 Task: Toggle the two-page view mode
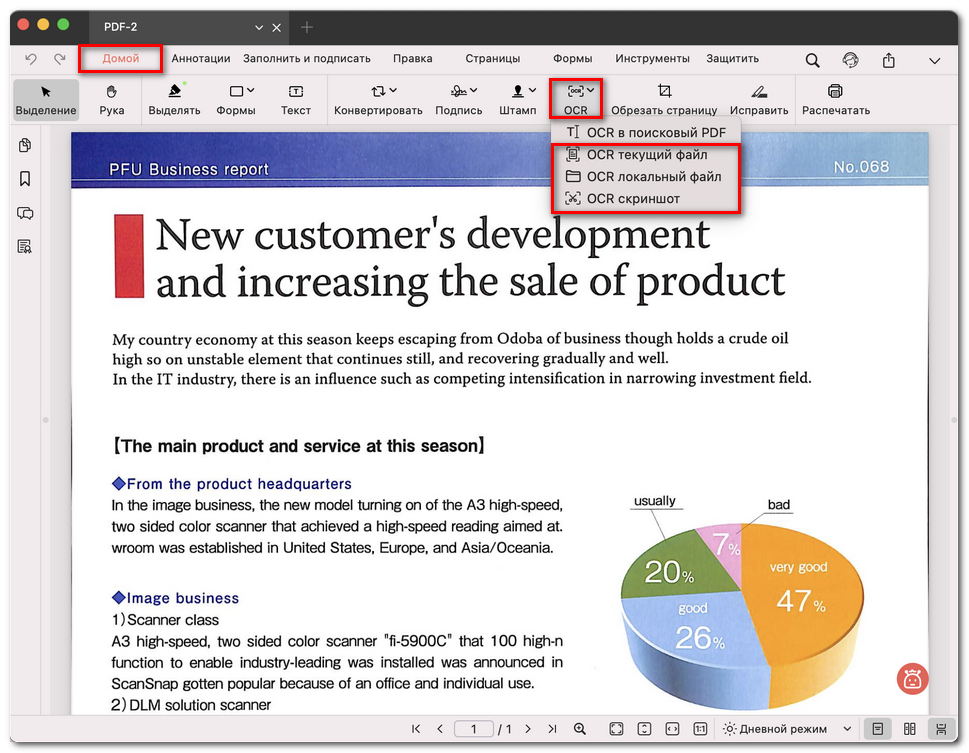[909, 729]
